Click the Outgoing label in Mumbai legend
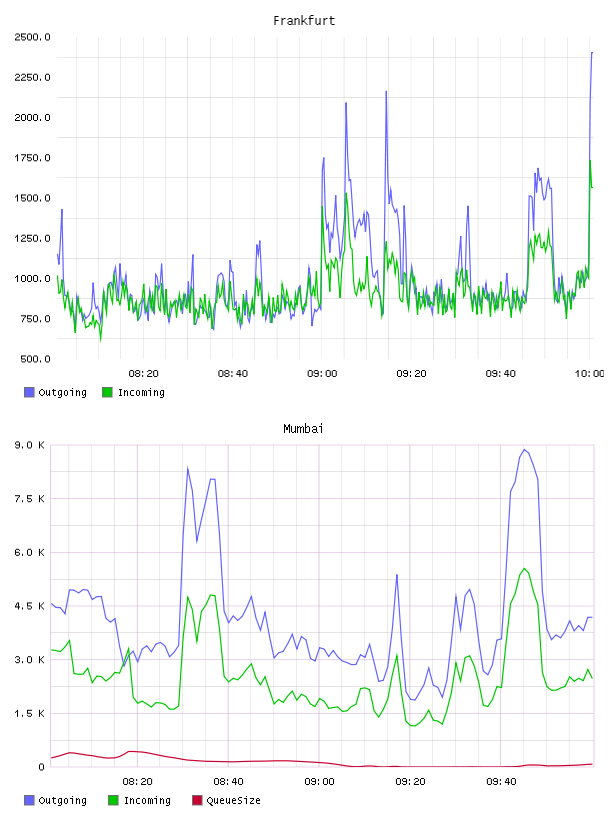Image resolution: width=608 pixels, height=816 pixels. (62, 800)
